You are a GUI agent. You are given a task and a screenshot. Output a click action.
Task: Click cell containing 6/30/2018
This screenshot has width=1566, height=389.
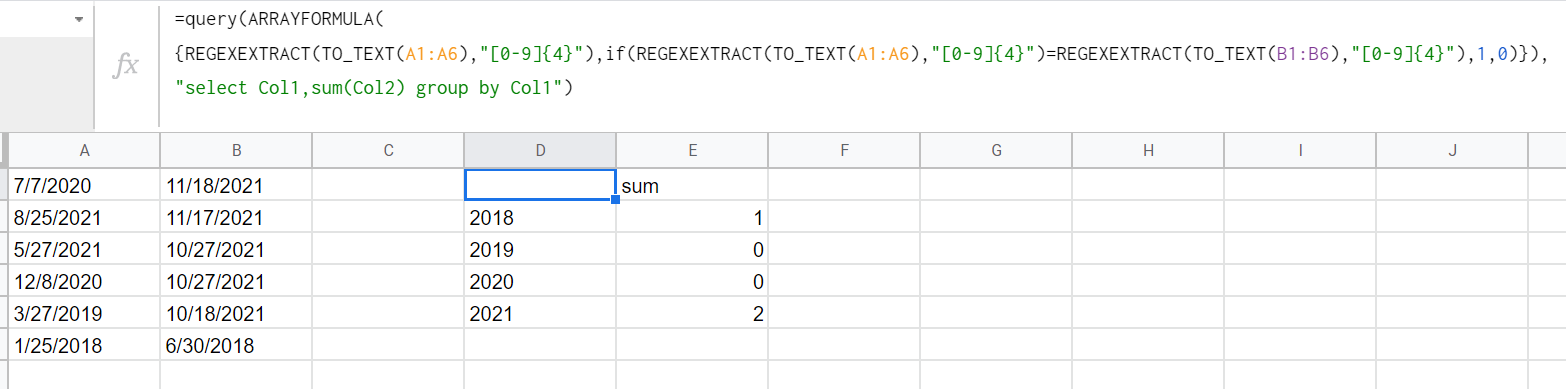236,345
